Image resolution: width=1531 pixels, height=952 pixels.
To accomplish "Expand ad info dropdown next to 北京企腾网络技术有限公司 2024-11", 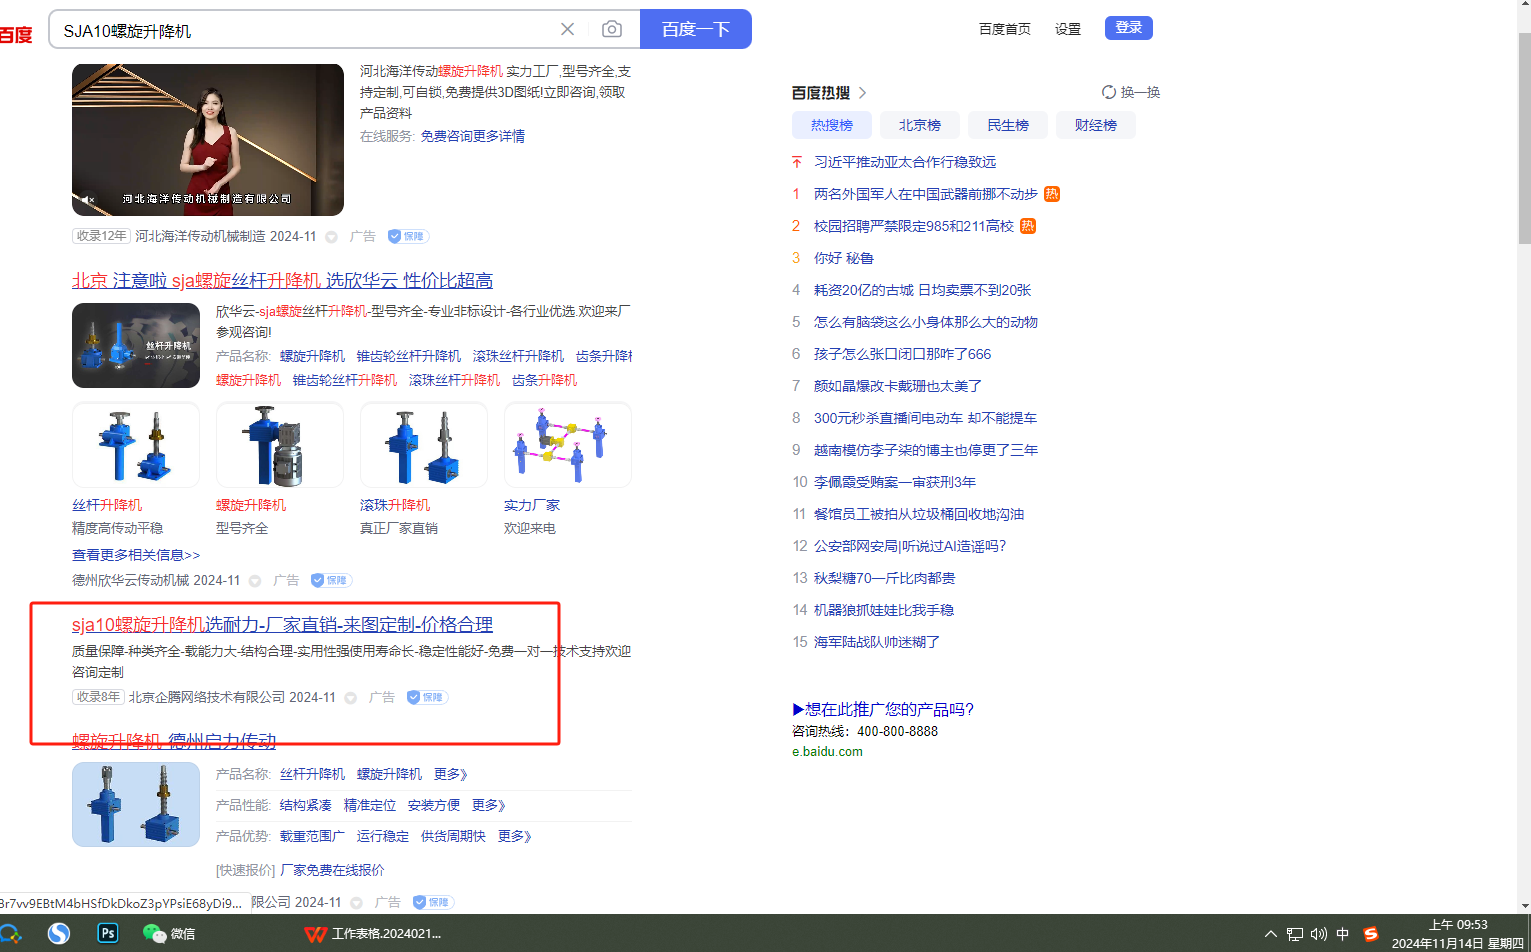I will [x=351, y=698].
